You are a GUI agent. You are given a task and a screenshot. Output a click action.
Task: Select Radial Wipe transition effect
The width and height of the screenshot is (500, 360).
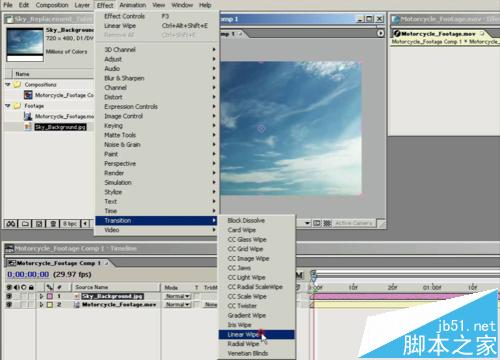(x=256, y=344)
